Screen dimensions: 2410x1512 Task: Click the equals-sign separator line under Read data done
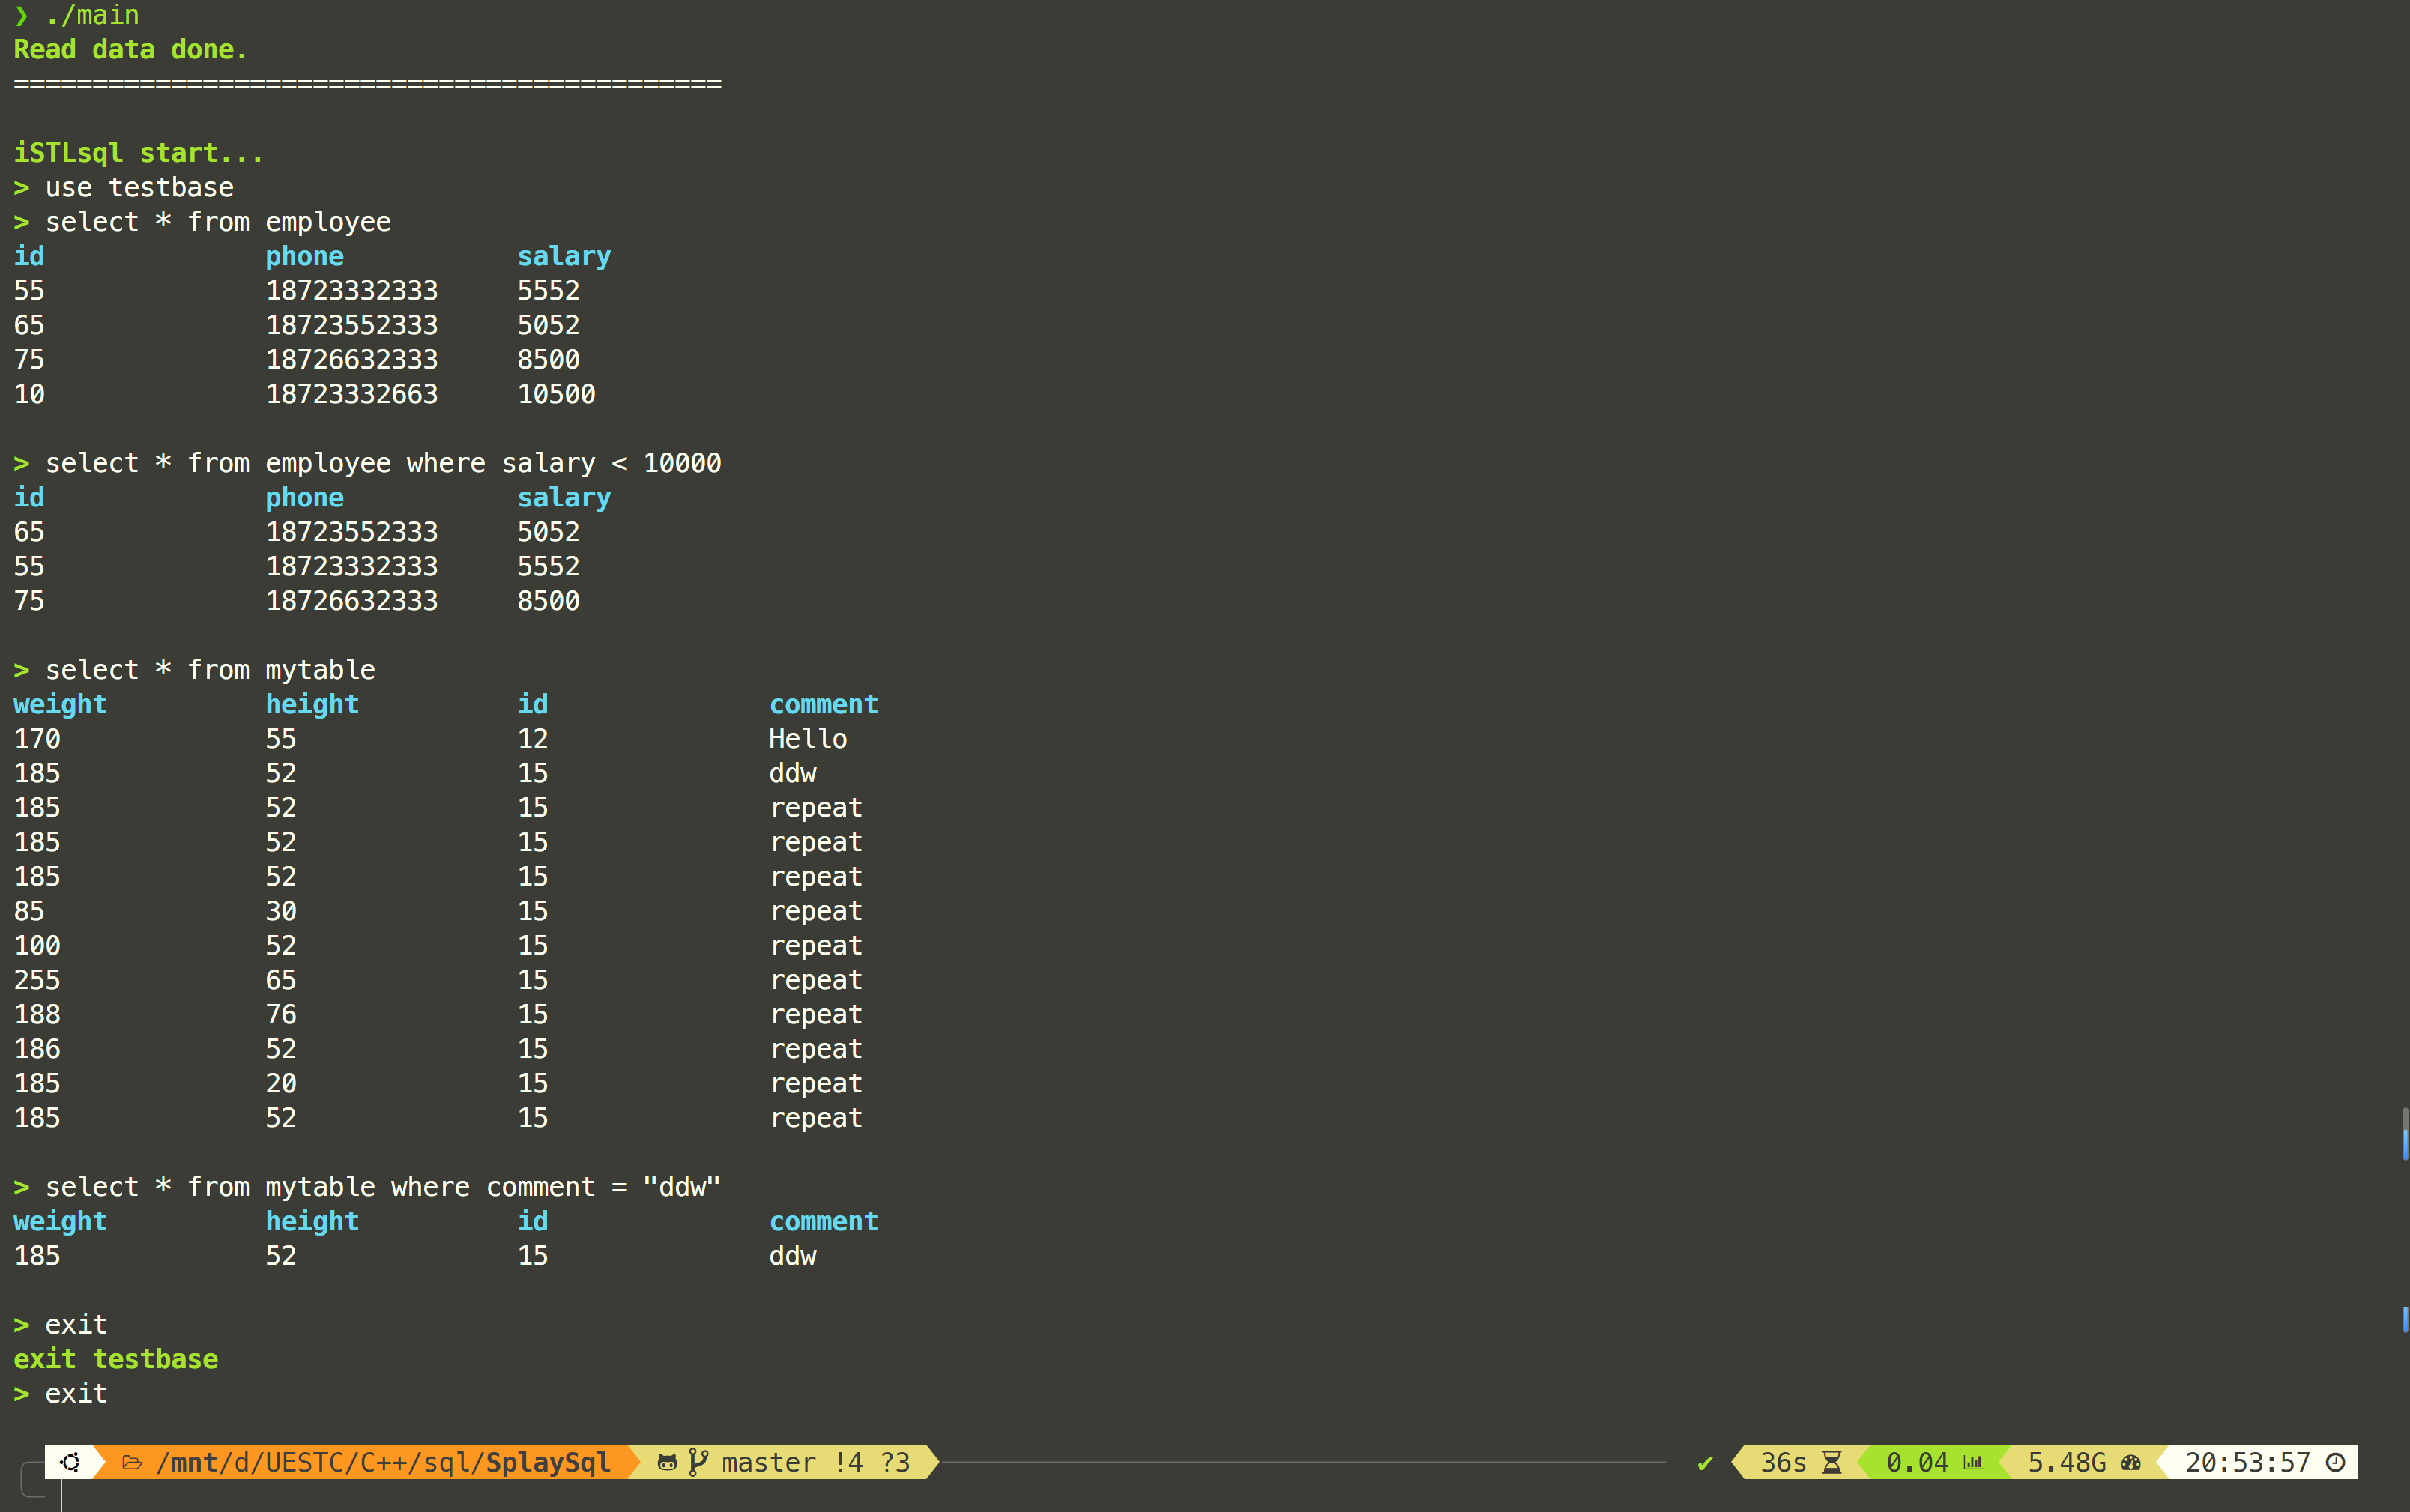(367, 84)
